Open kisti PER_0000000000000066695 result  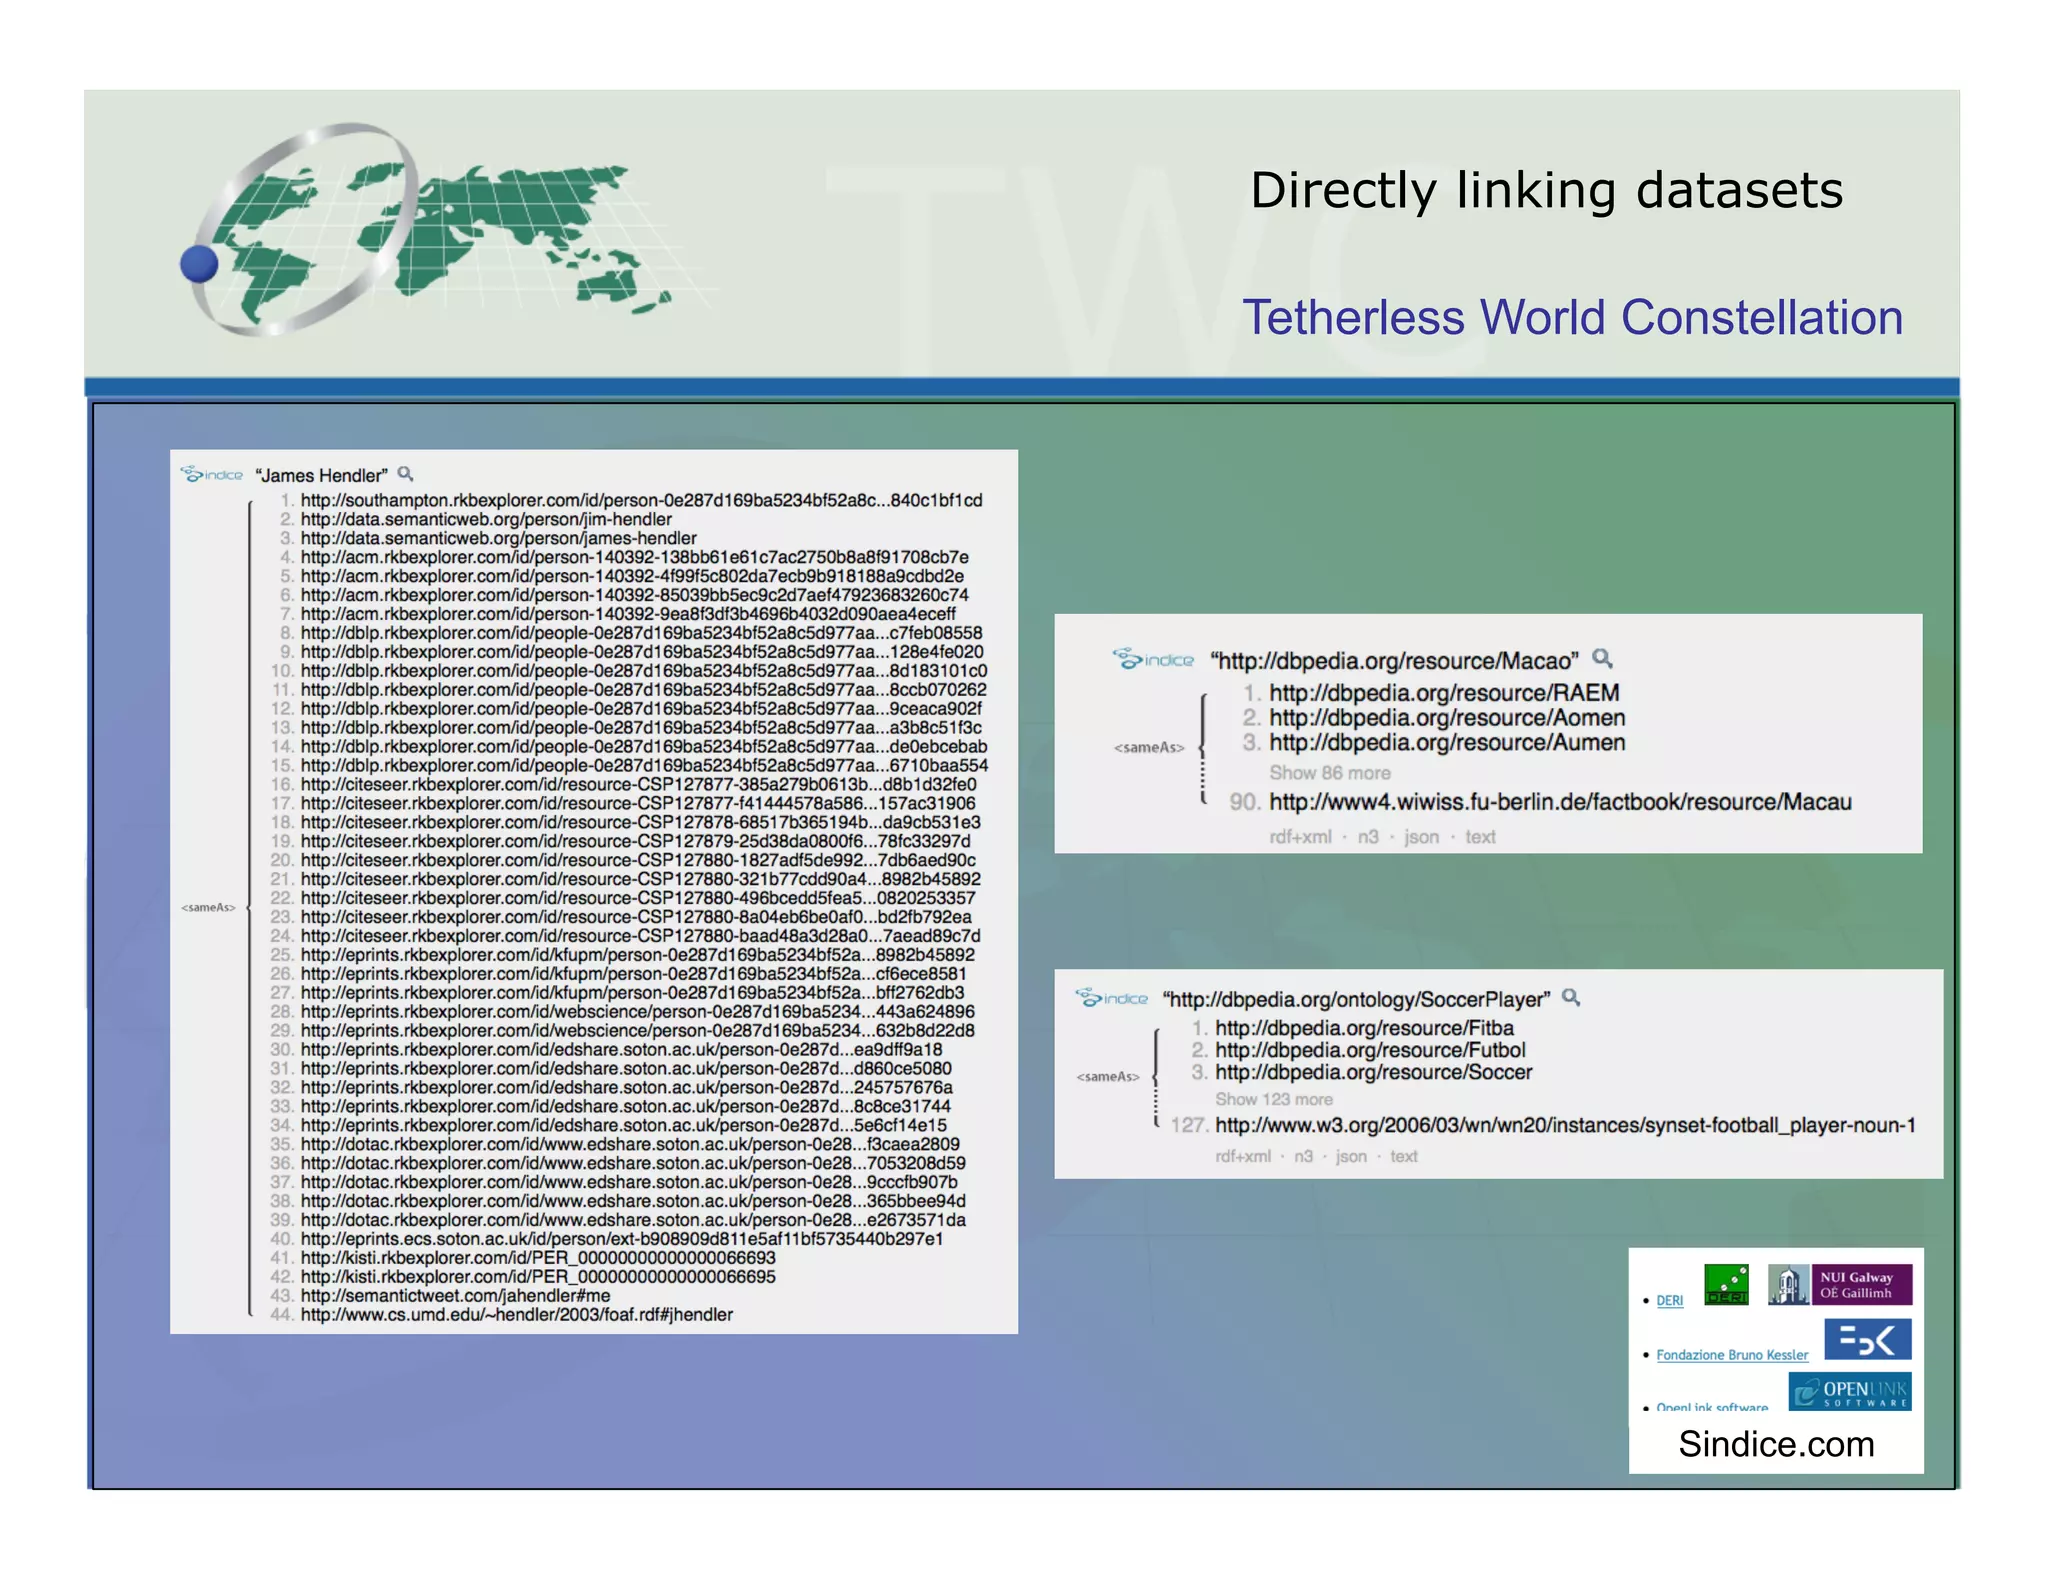(538, 1276)
